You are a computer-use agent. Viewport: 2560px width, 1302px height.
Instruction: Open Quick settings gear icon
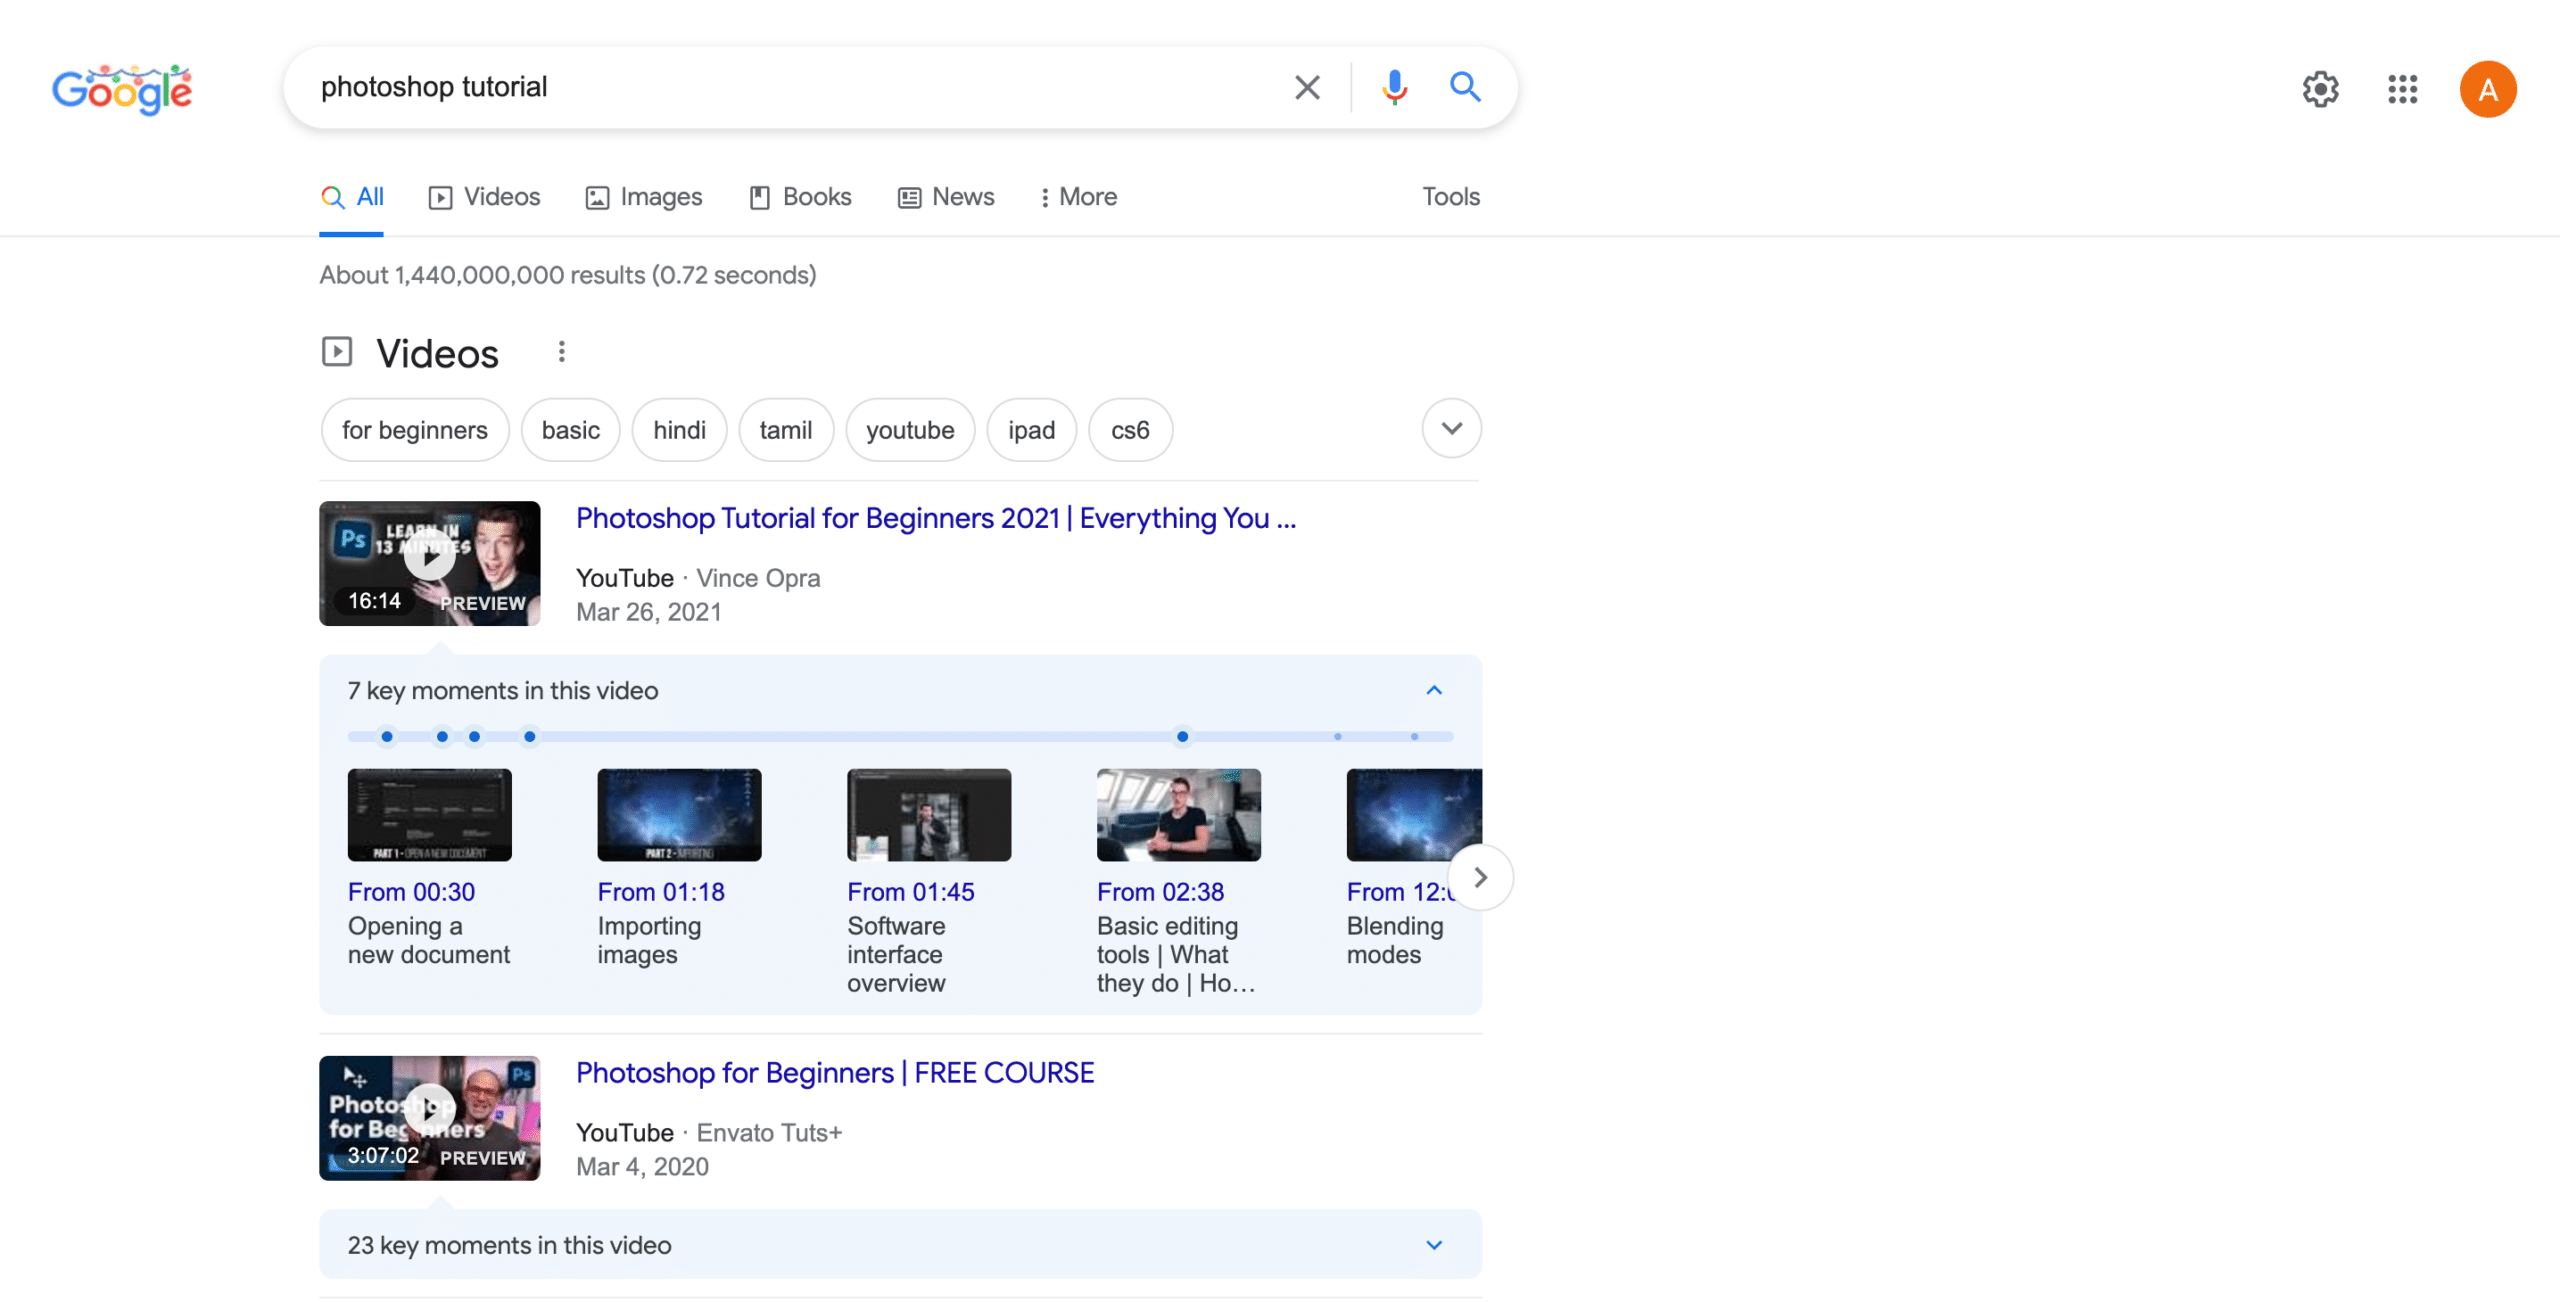click(x=2320, y=89)
